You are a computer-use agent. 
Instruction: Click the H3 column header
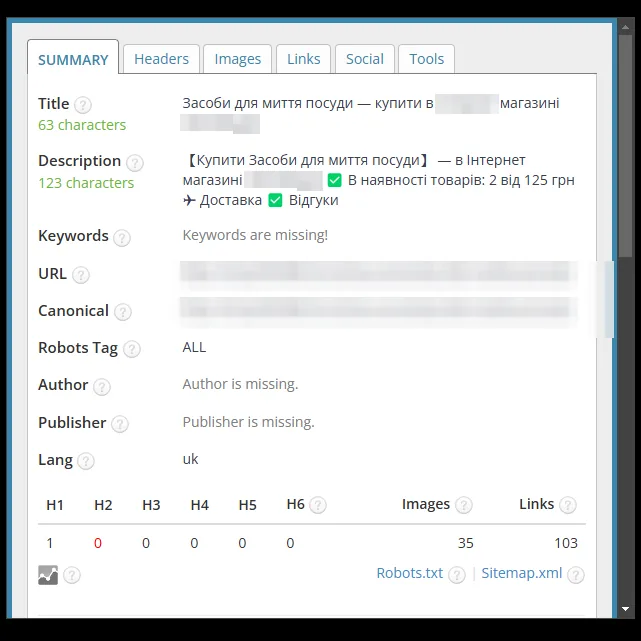[151, 505]
